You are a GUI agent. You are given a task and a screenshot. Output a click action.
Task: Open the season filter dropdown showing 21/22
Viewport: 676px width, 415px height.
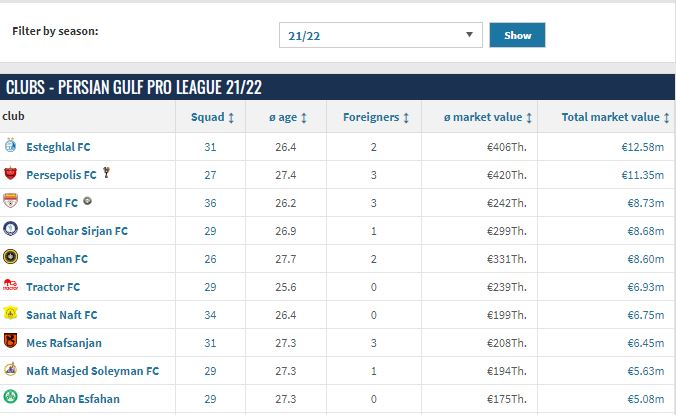point(380,35)
